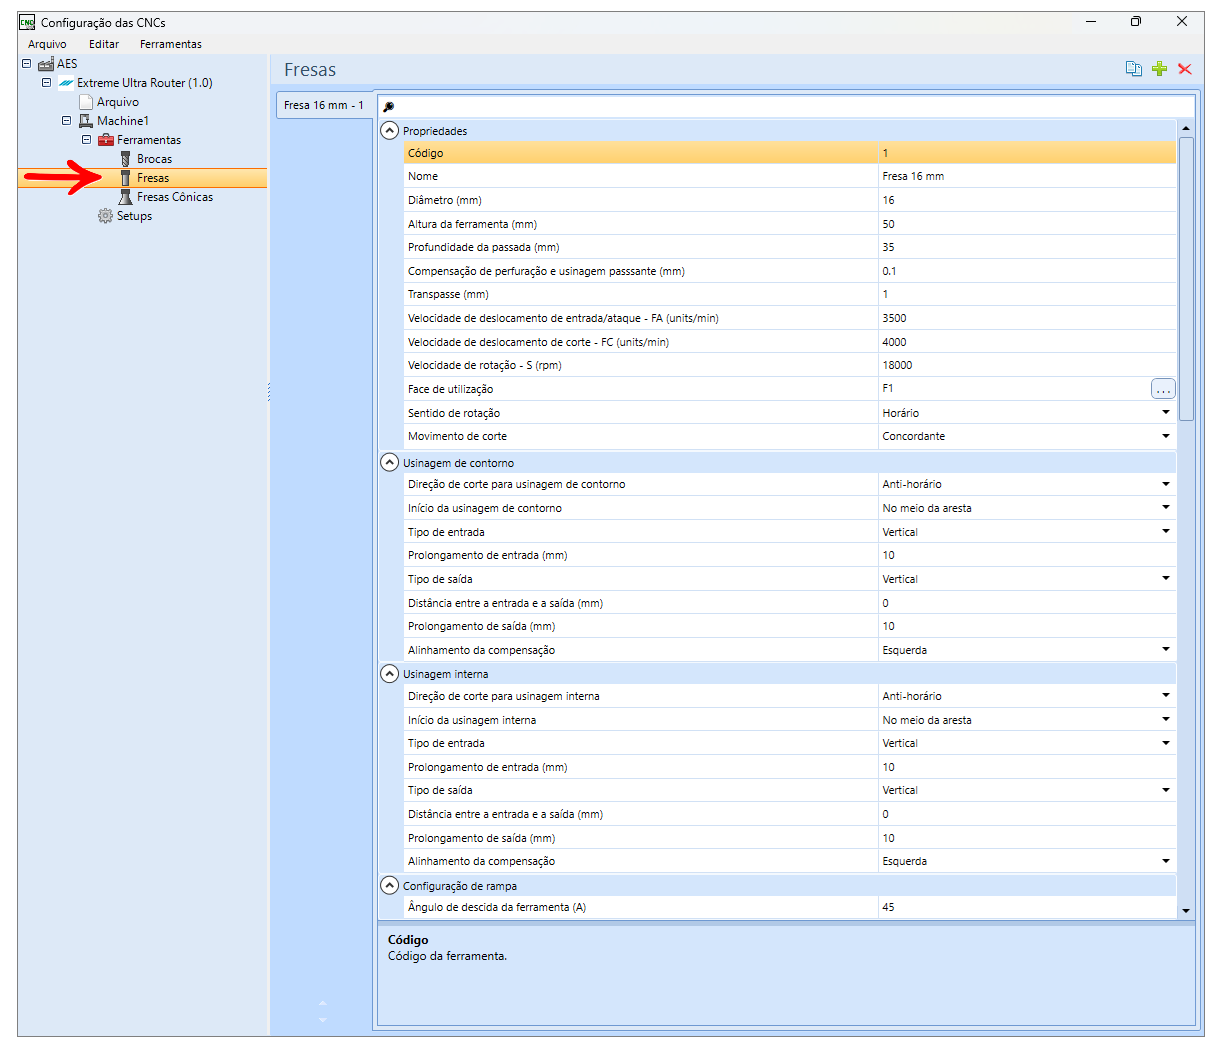Screen dimensions: 1209x1049
Task: Open the Movimento de corte dropdown
Action: click(1166, 436)
